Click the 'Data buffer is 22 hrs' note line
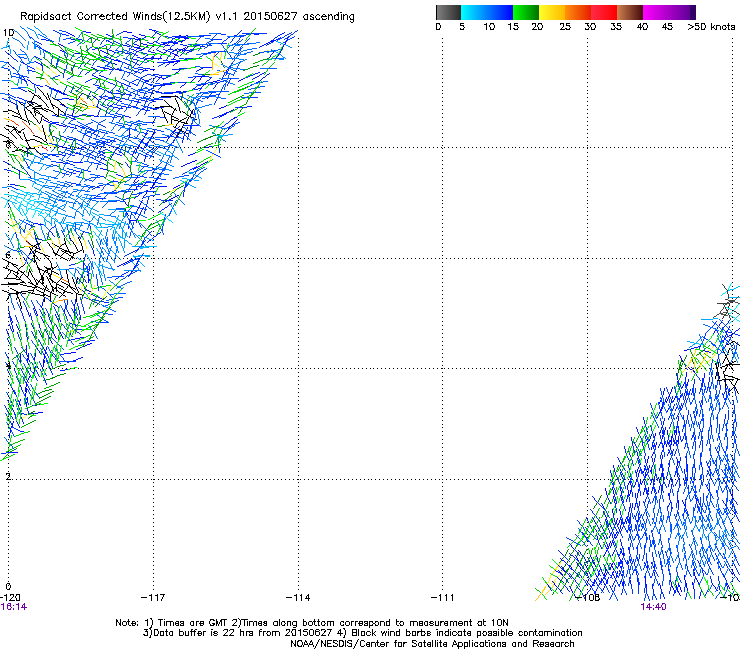This screenshot has height=650, width=740. pos(362,633)
